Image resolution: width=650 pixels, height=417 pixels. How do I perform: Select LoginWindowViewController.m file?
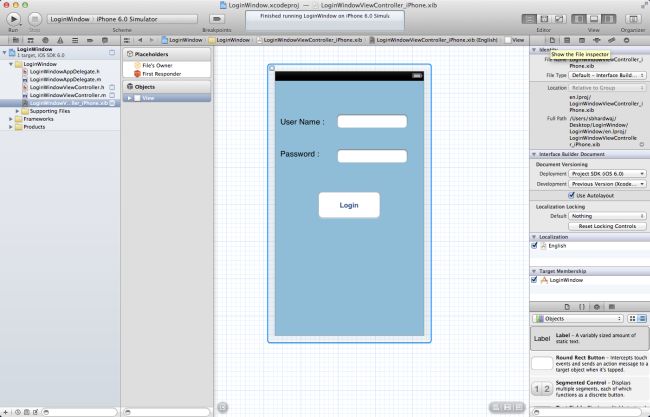point(68,95)
